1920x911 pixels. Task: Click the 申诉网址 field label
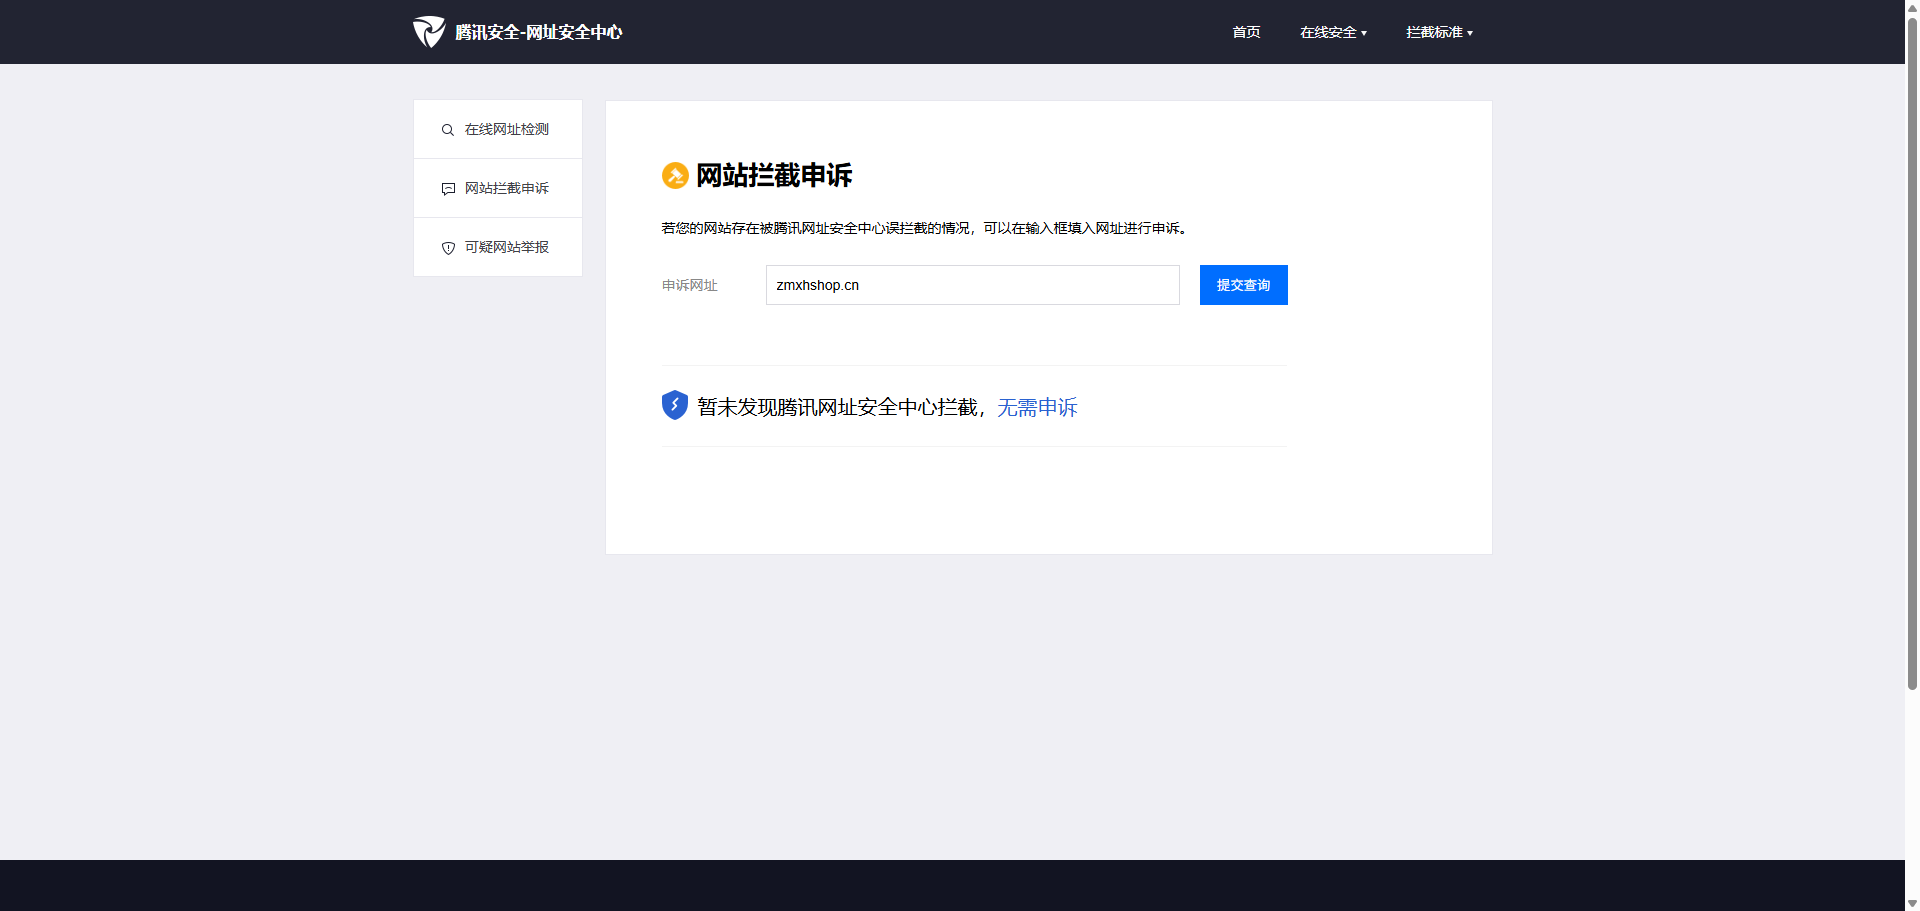(690, 285)
